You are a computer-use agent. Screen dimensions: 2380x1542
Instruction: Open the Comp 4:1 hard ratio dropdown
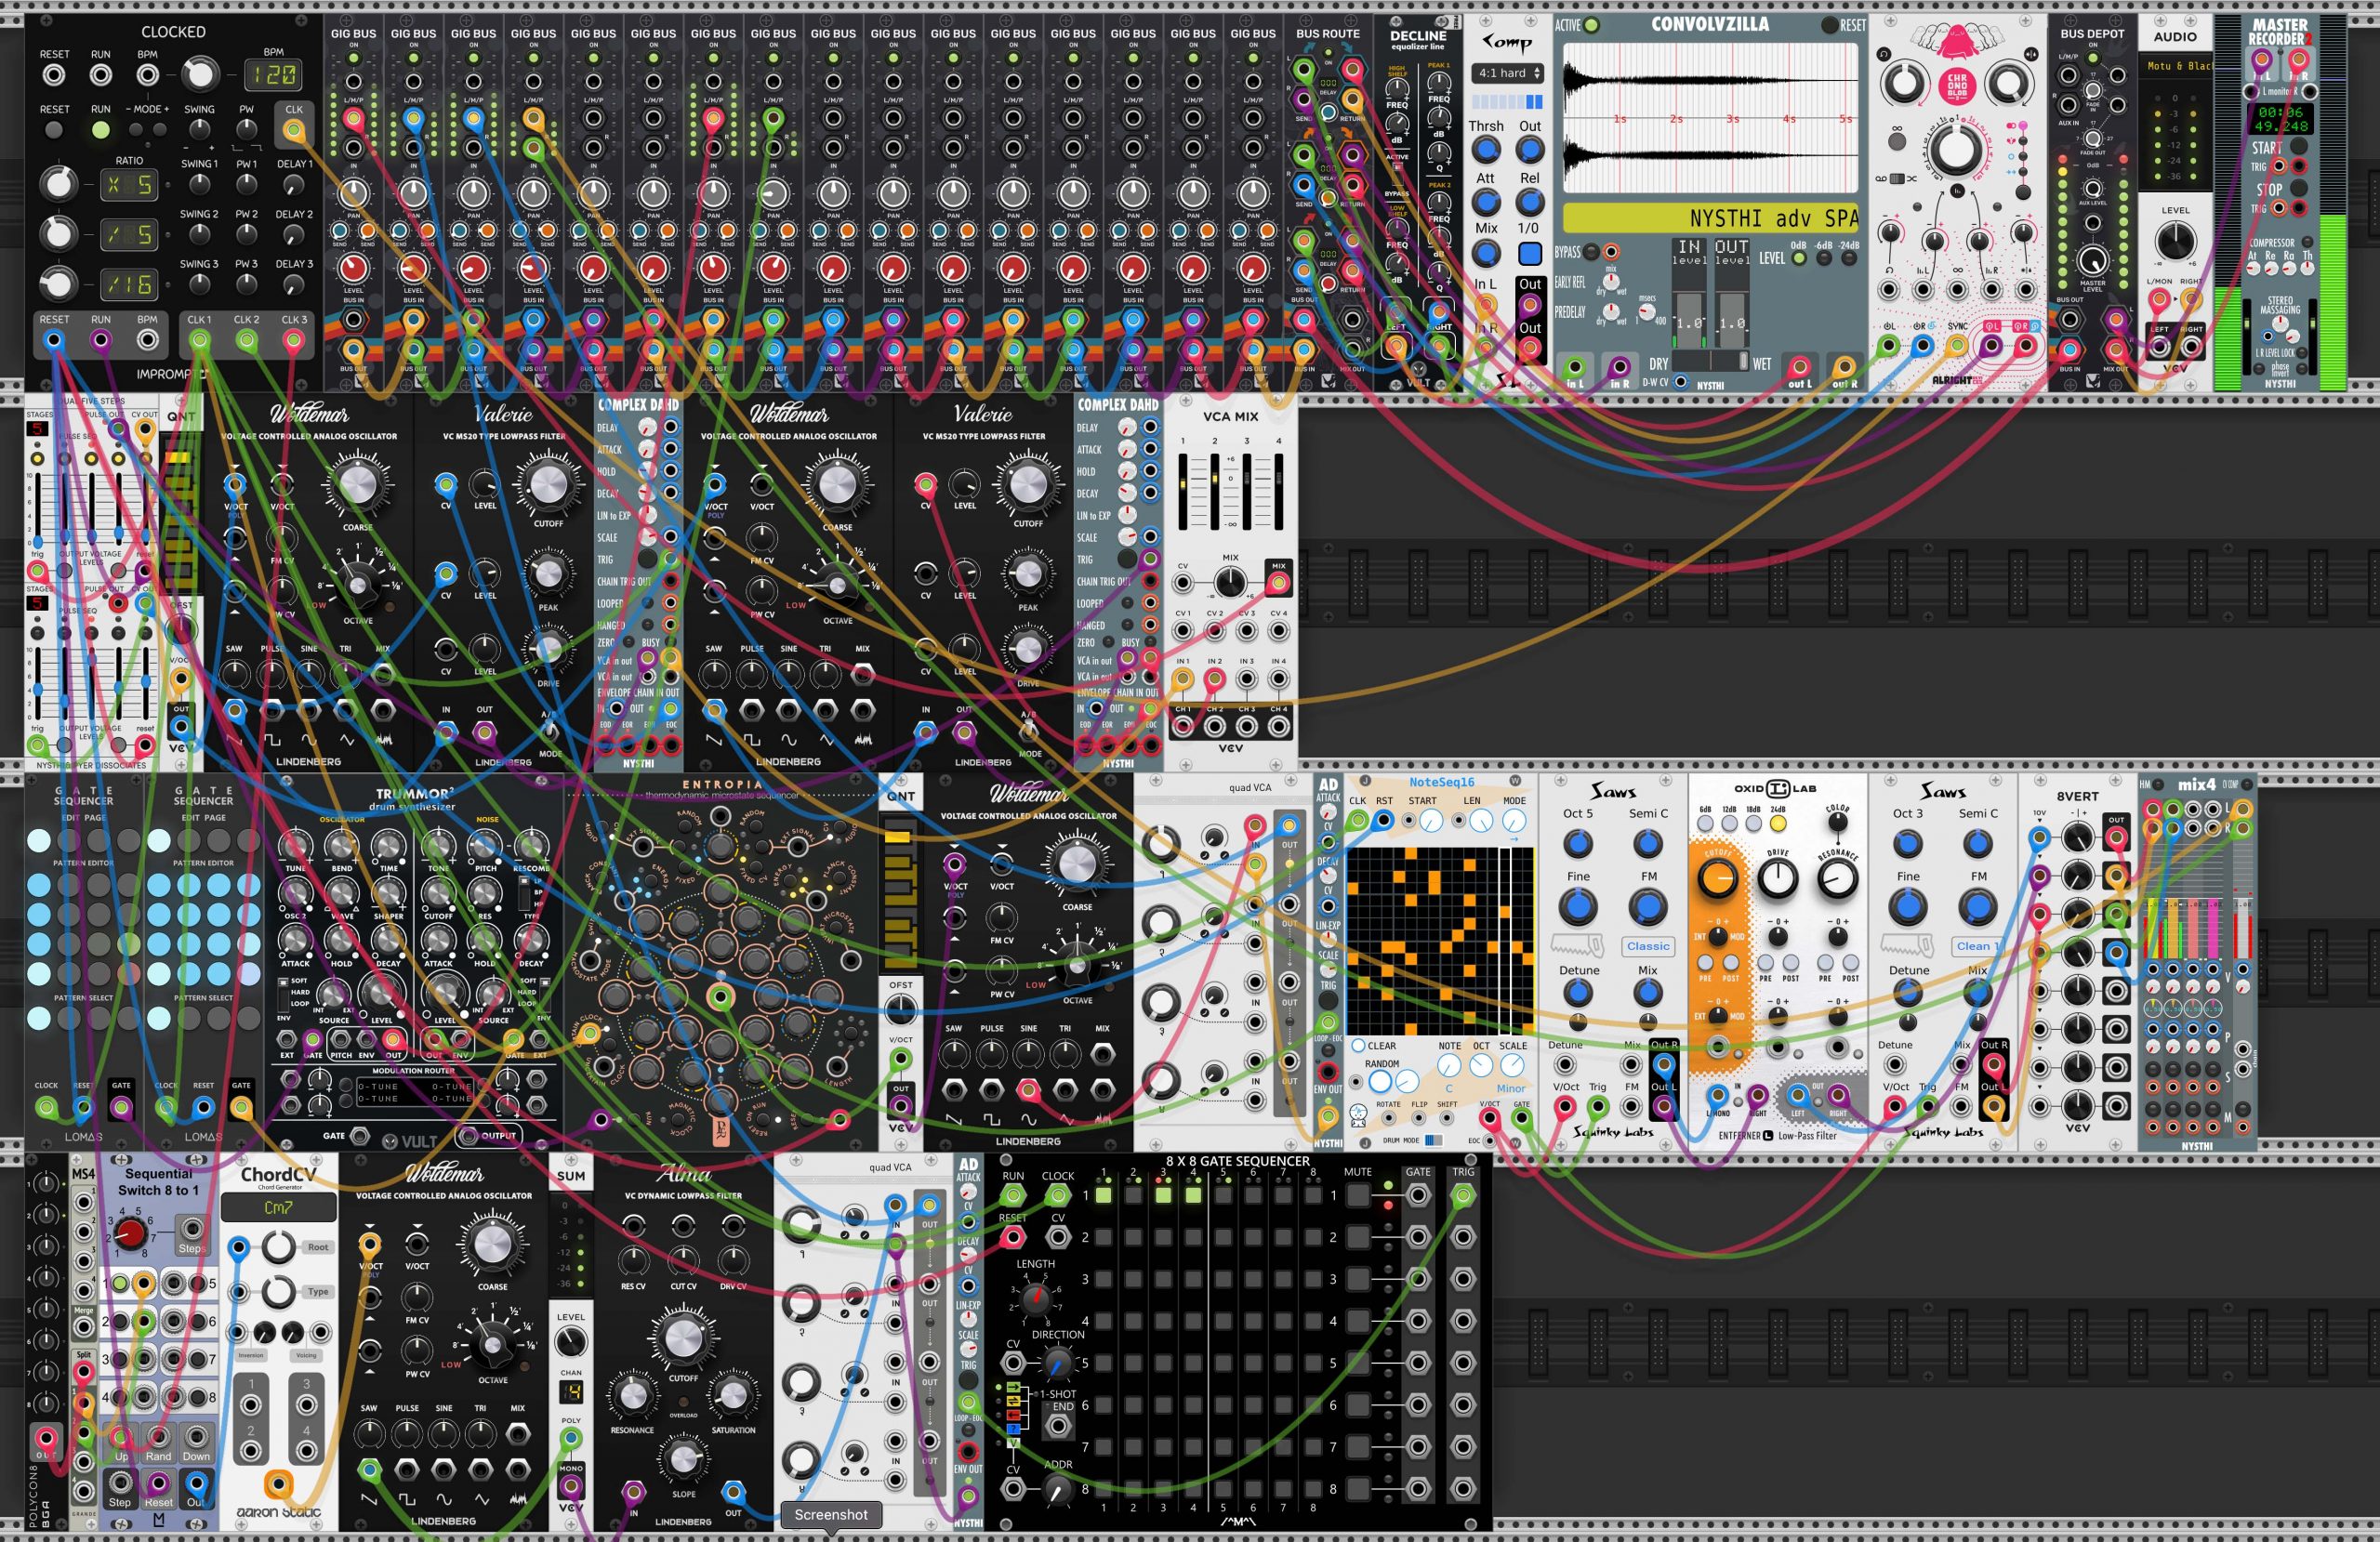click(x=1508, y=73)
